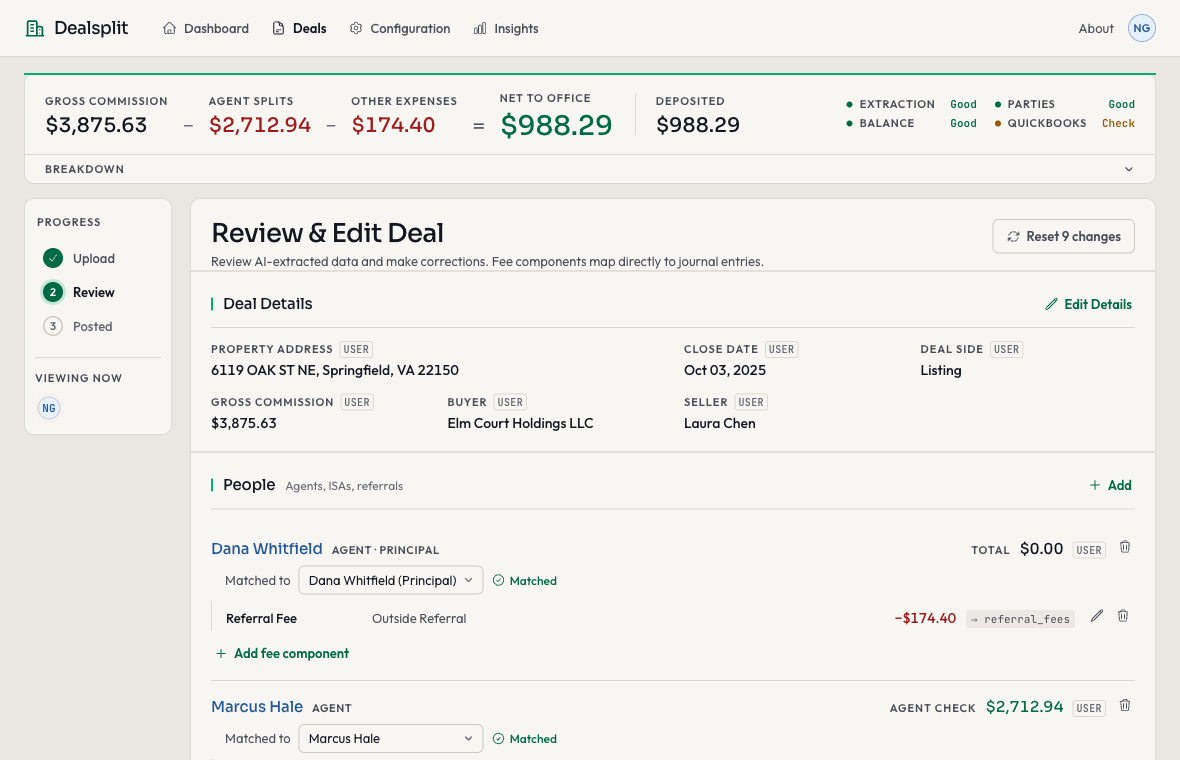Image resolution: width=1180 pixels, height=760 pixels.
Task: Click the Edit Details link
Action: [x=1088, y=304]
